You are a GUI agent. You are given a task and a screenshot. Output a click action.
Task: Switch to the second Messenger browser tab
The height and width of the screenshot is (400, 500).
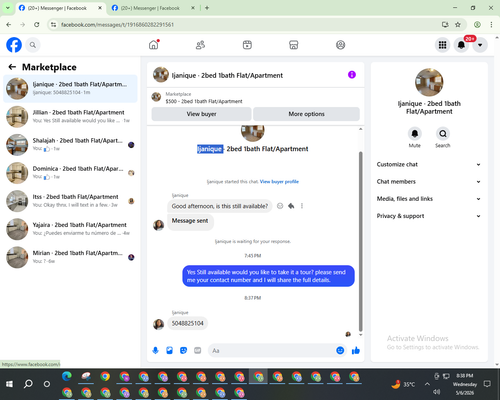152,8
